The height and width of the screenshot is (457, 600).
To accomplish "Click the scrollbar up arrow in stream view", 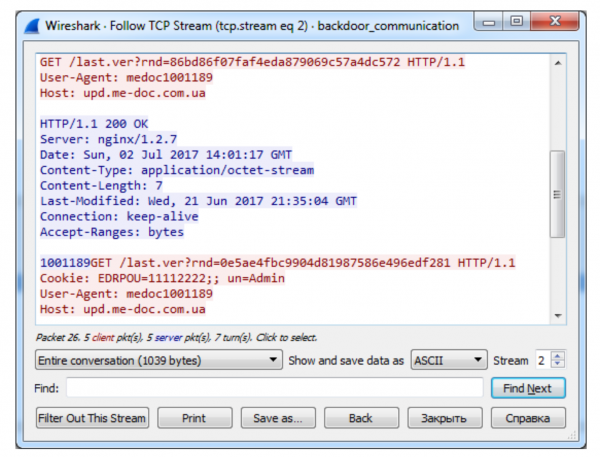I will coord(557,62).
